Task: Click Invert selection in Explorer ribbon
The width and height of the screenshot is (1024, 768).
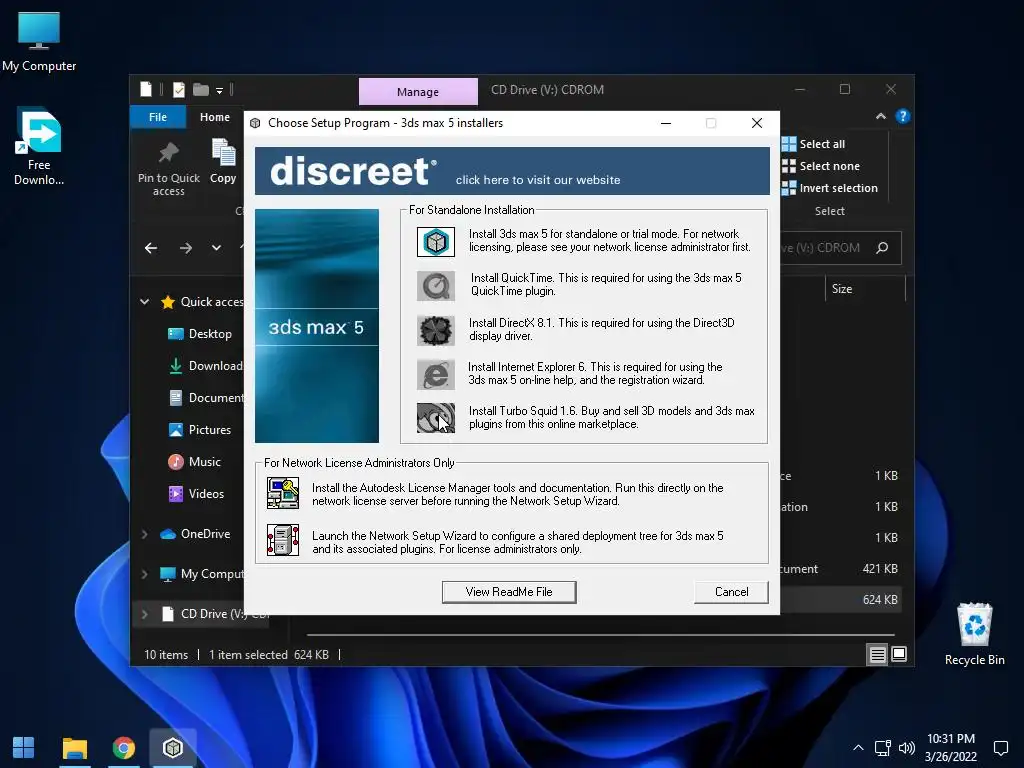Action: pos(830,188)
